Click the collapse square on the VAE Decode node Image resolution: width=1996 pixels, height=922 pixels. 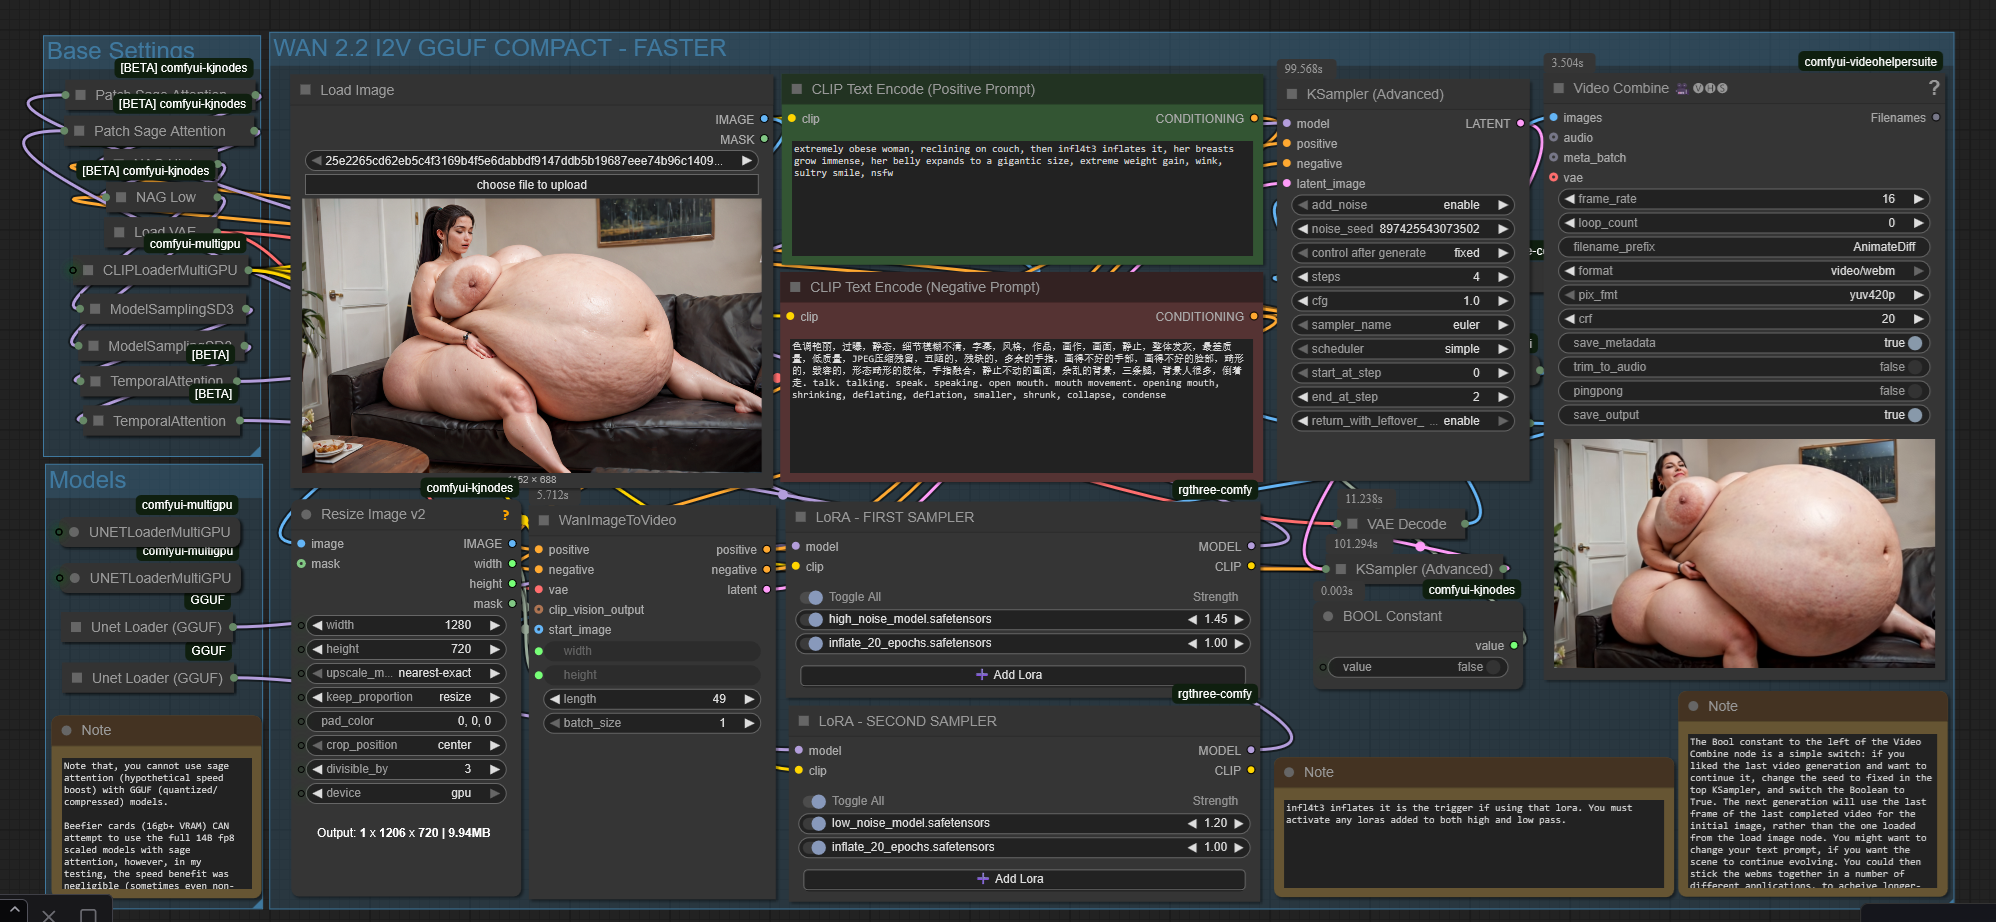(1352, 524)
